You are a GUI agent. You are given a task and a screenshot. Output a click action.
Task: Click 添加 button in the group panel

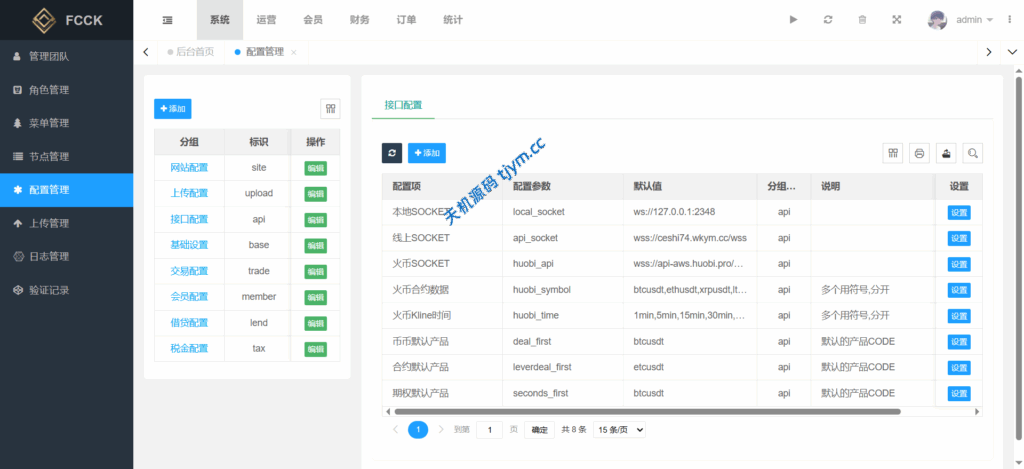172,108
